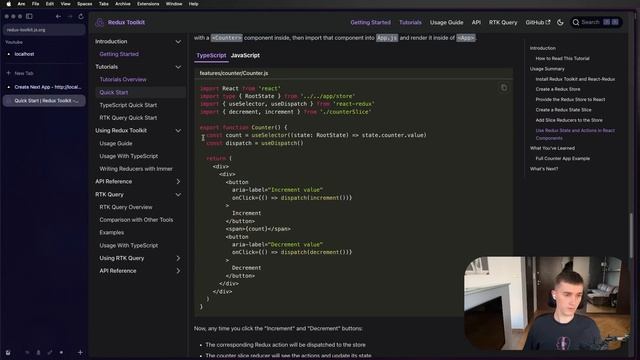This screenshot has width=640, height=360.
Task: Select the Quick Start Redux Toolkit browser tab
Action: (44, 101)
